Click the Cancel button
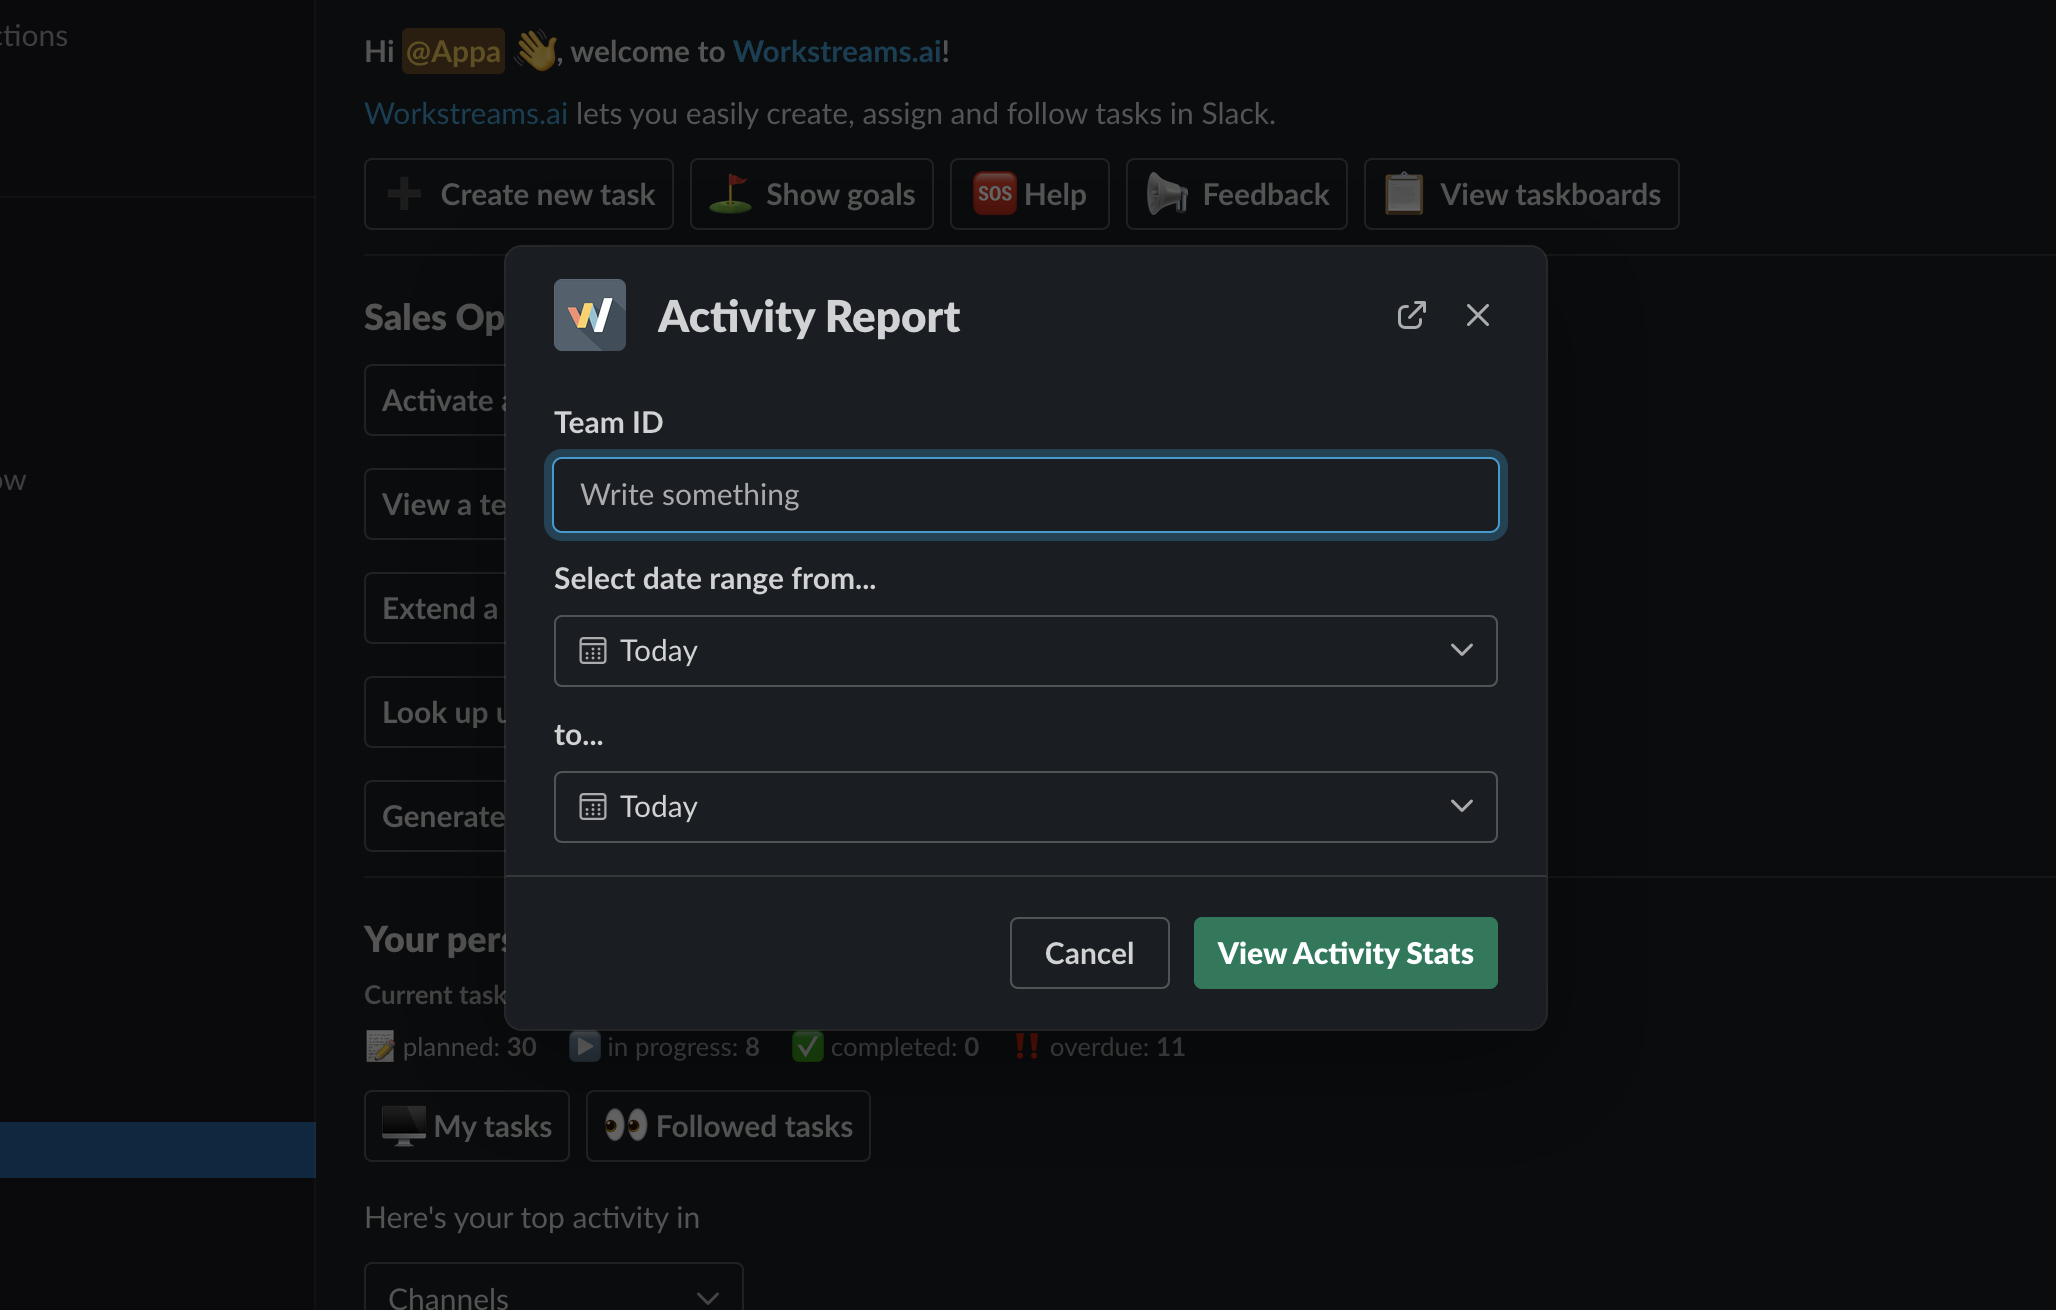The height and width of the screenshot is (1310, 2056). 1089,953
